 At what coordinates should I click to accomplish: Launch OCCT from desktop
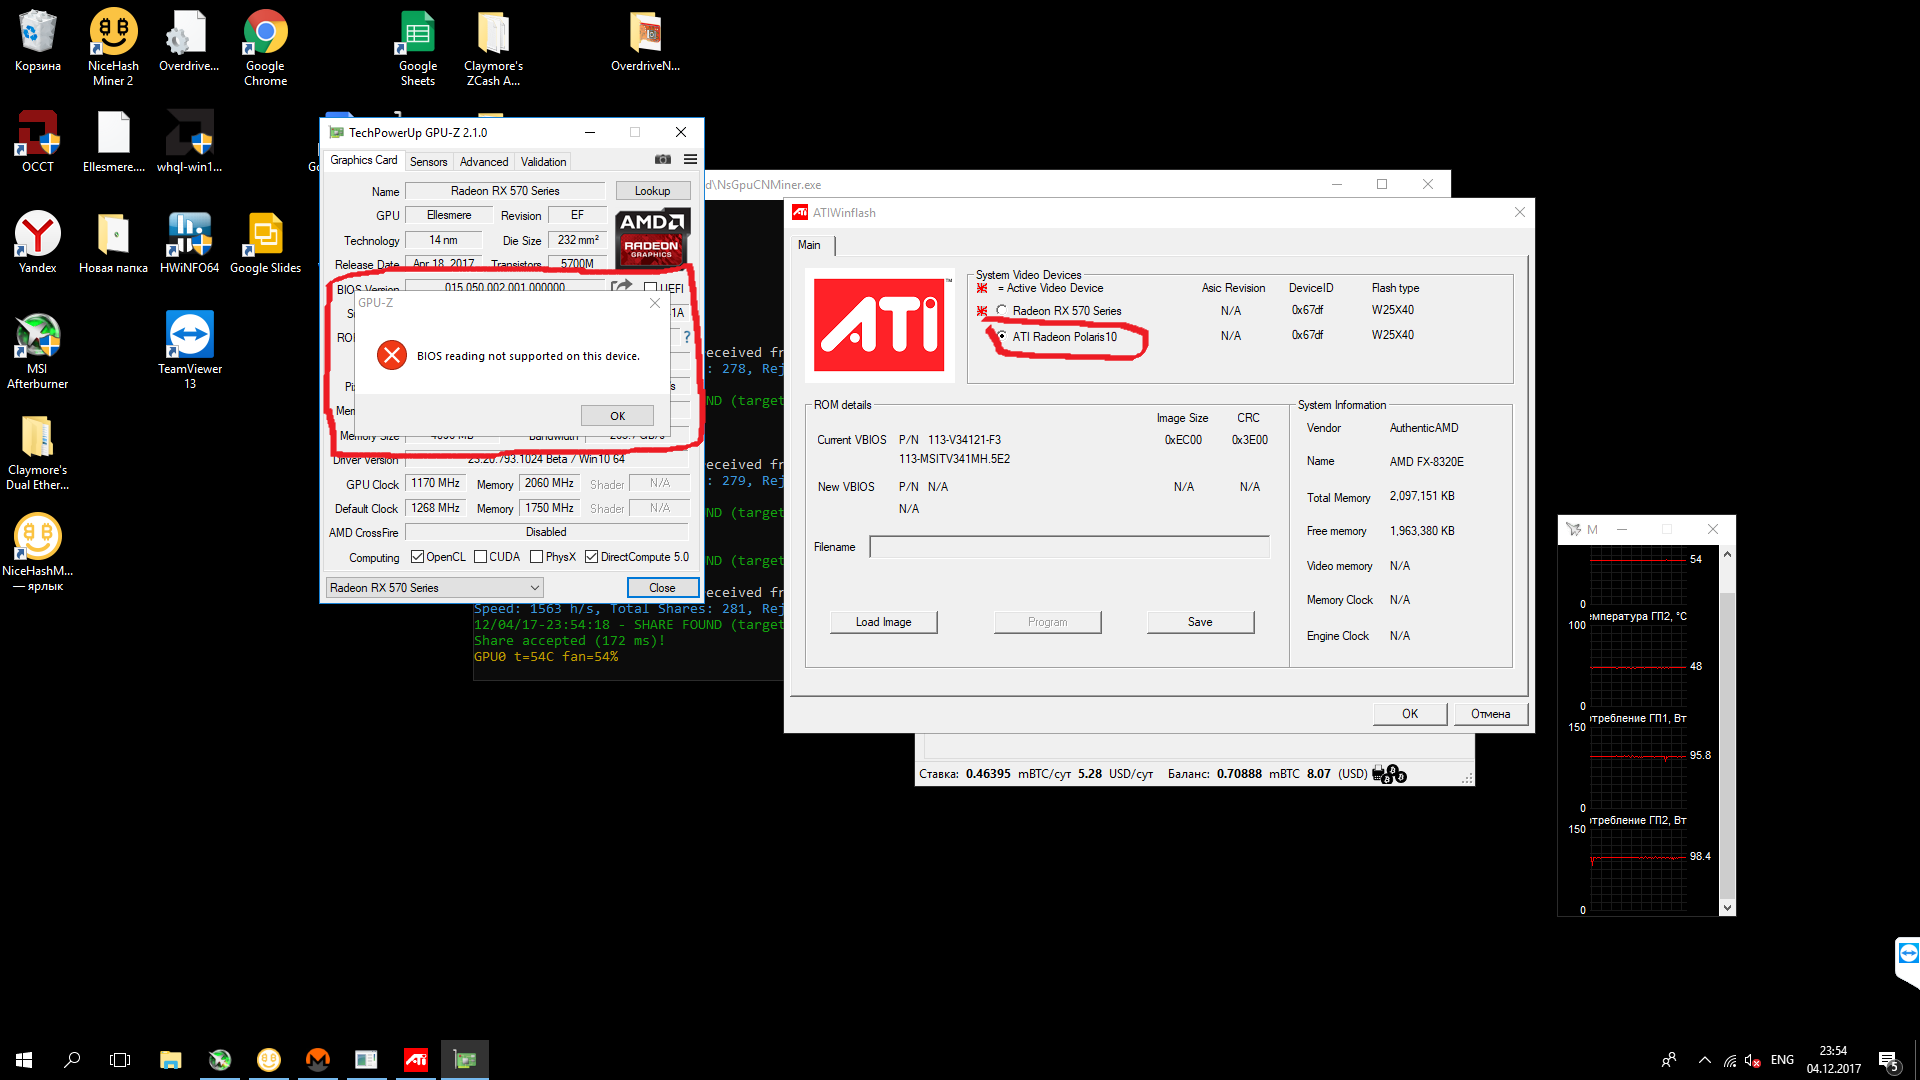38,141
